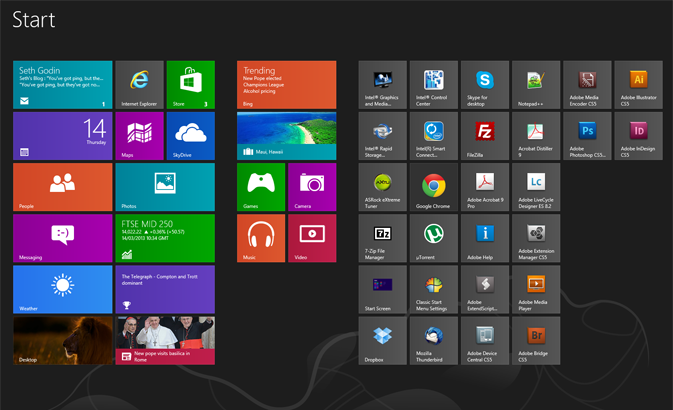The width and height of the screenshot is (673, 410).
Task: Launch Adobe LiveCycle Designer ES 8.2
Action: click(x=536, y=187)
